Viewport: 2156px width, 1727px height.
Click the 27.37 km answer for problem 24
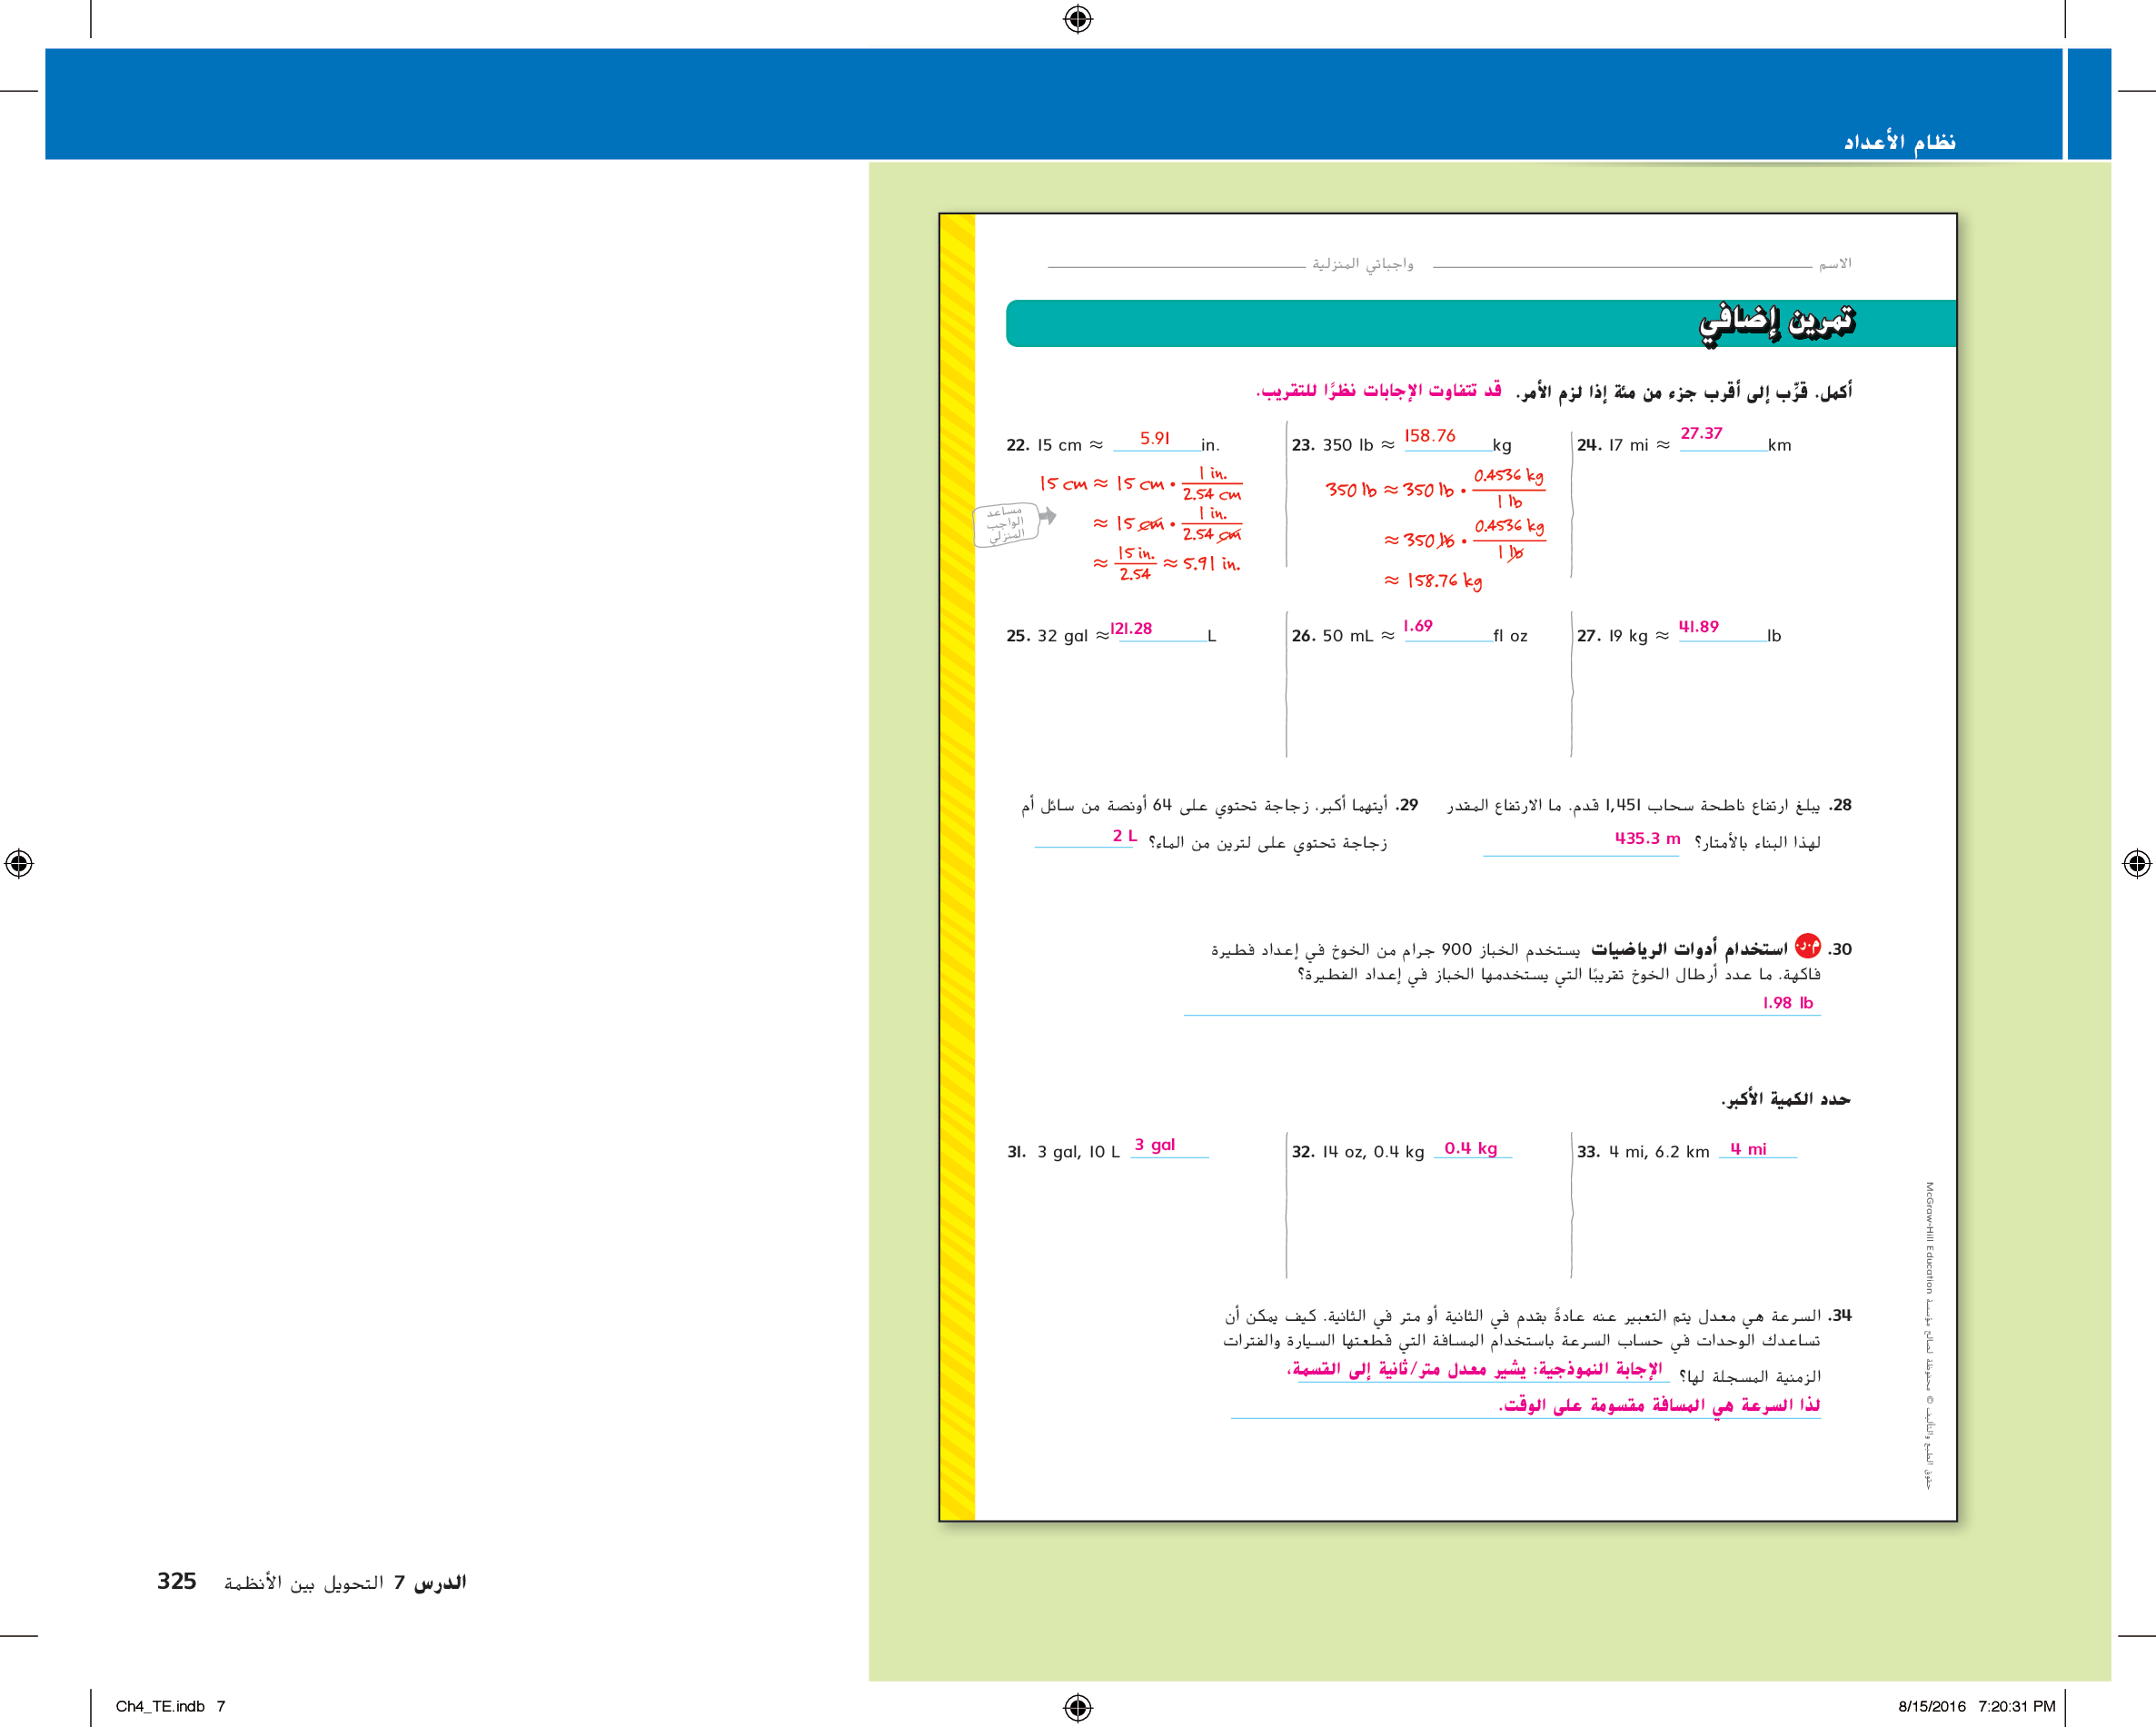1701,433
